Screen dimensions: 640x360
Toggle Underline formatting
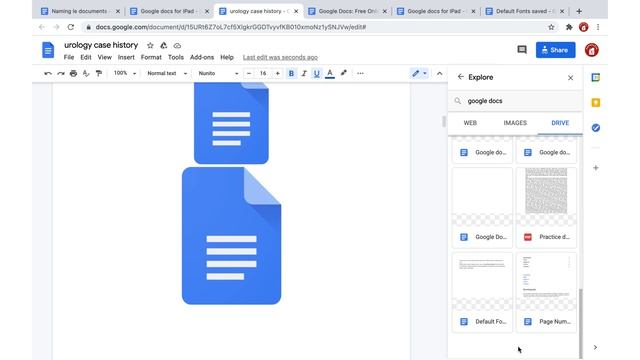tap(316, 73)
